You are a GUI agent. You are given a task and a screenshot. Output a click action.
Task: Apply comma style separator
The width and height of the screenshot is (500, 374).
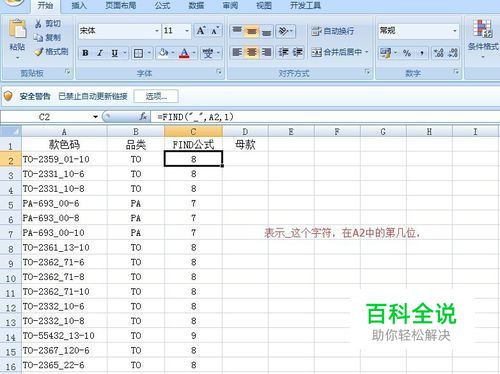pos(422,53)
